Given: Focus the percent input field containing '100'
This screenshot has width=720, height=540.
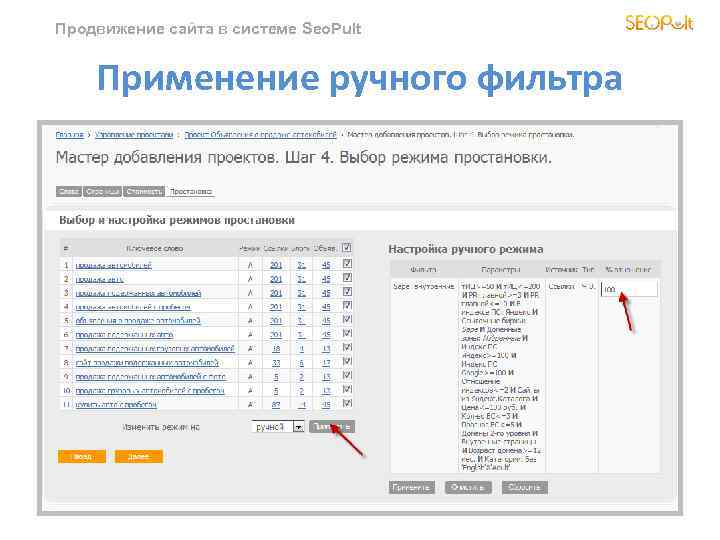Looking at the screenshot, I should (x=629, y=289).
